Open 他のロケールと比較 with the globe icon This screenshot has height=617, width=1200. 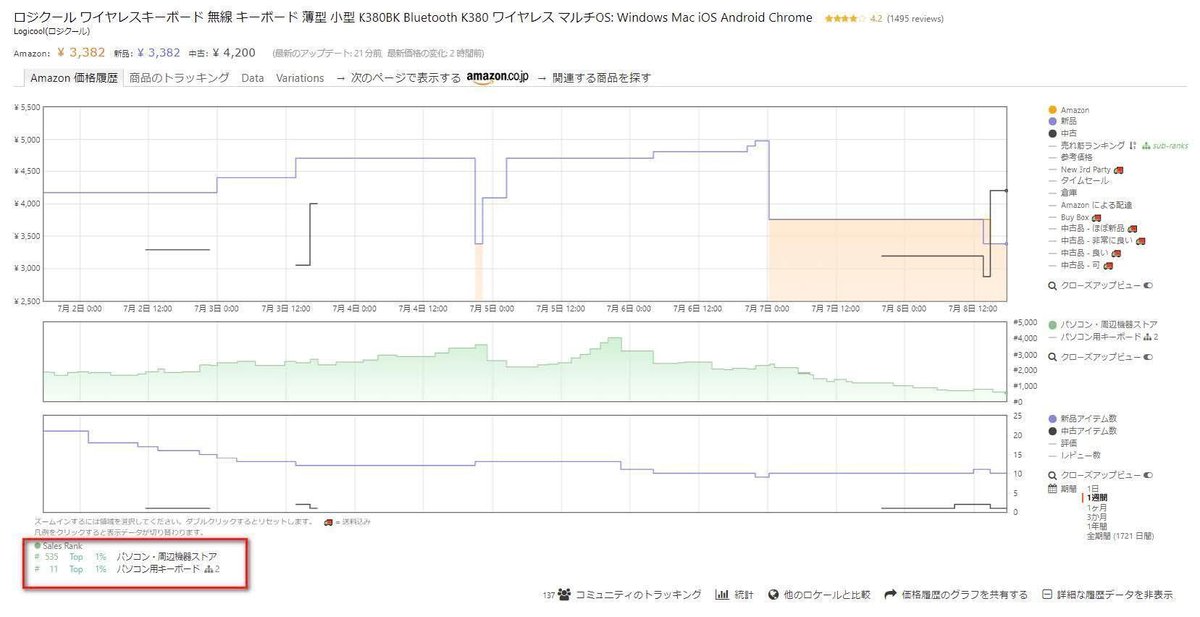(820, 594)
